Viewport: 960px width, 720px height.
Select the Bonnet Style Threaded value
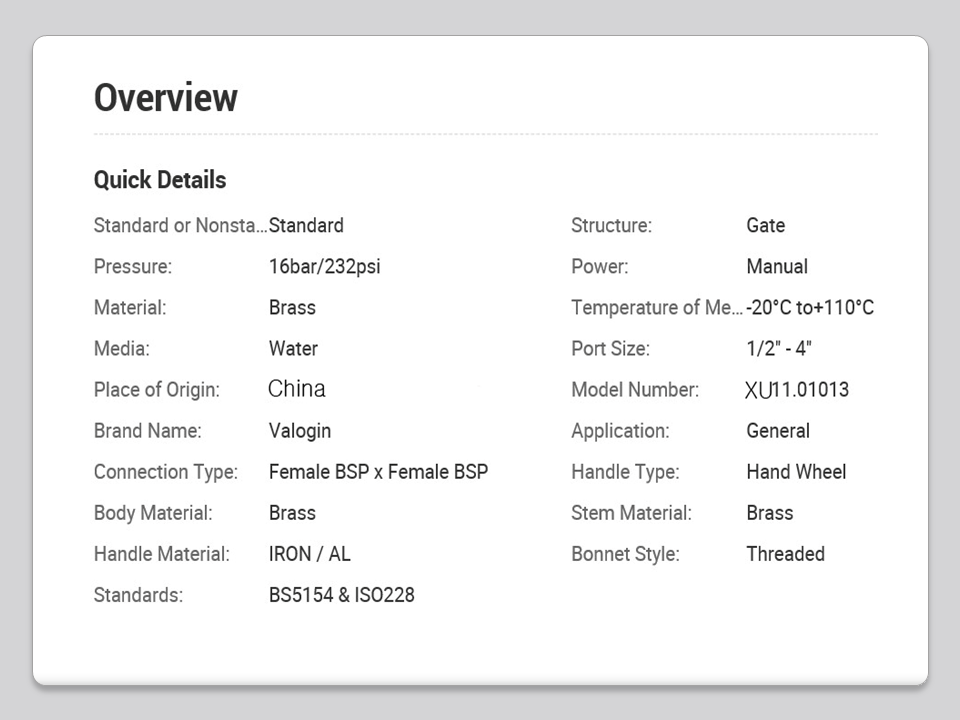785,554
